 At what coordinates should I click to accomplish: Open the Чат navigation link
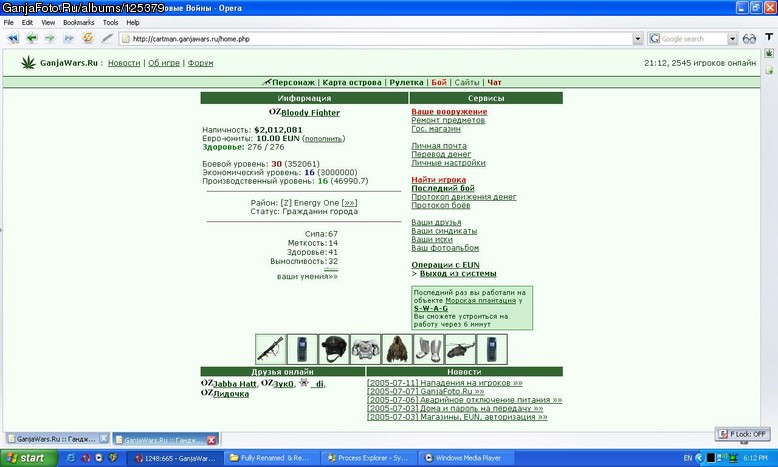(x=494, y=82)
